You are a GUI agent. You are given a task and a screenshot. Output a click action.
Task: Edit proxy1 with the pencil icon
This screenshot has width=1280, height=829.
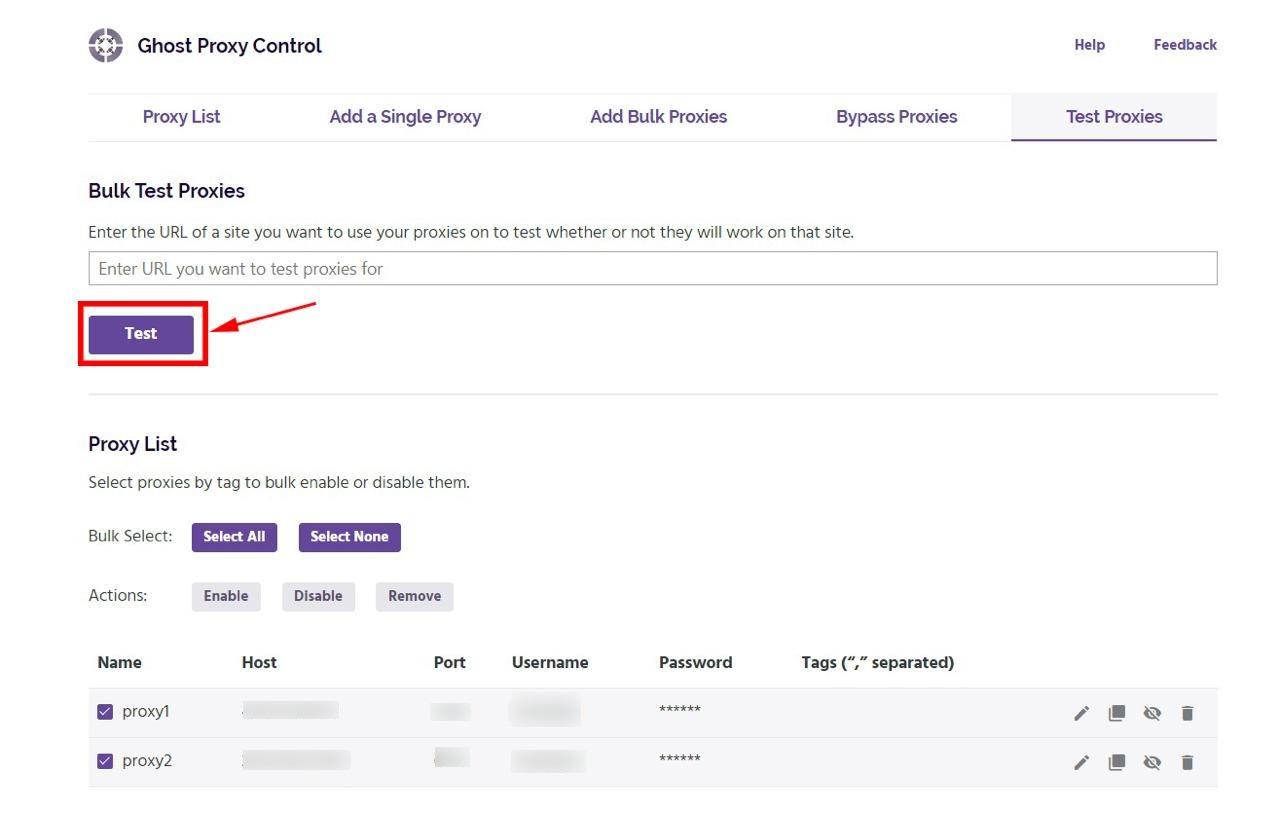[1081, 713]
